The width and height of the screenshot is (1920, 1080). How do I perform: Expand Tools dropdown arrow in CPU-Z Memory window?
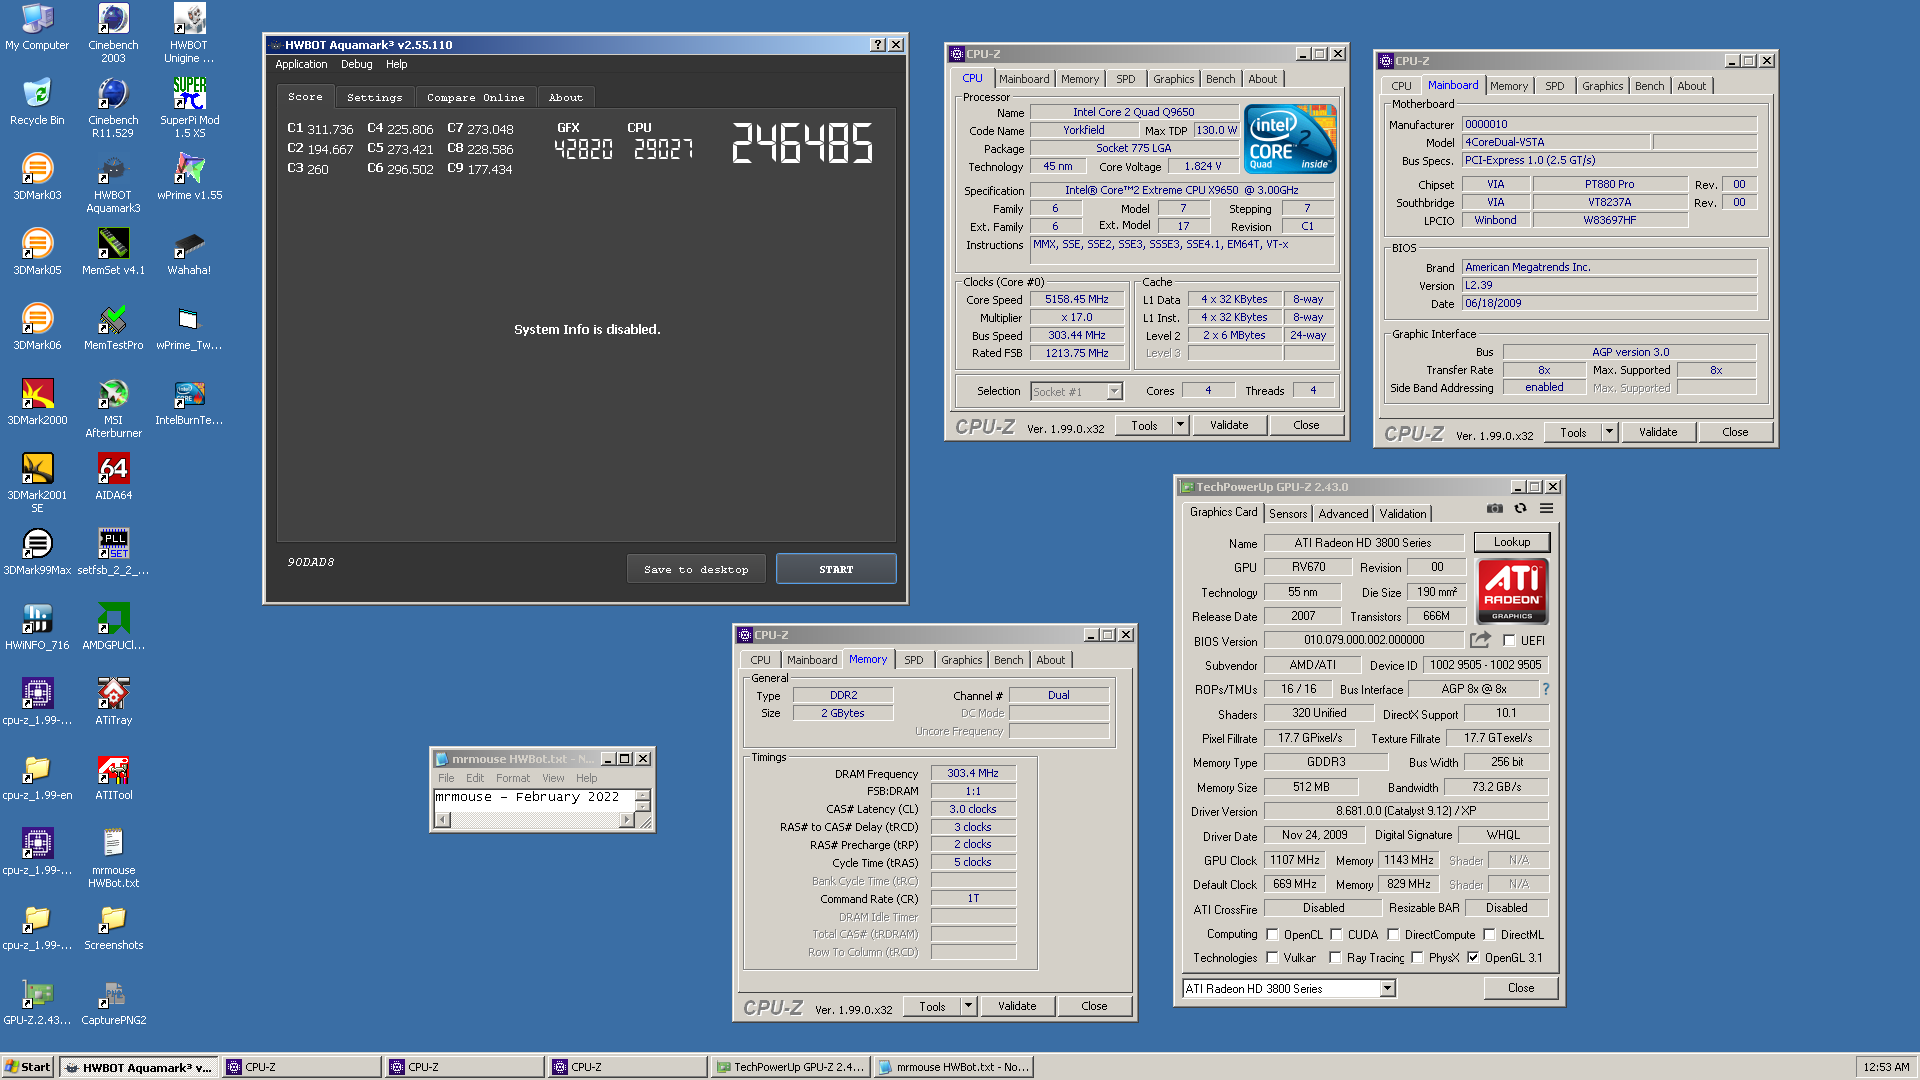click(968, 1006)
